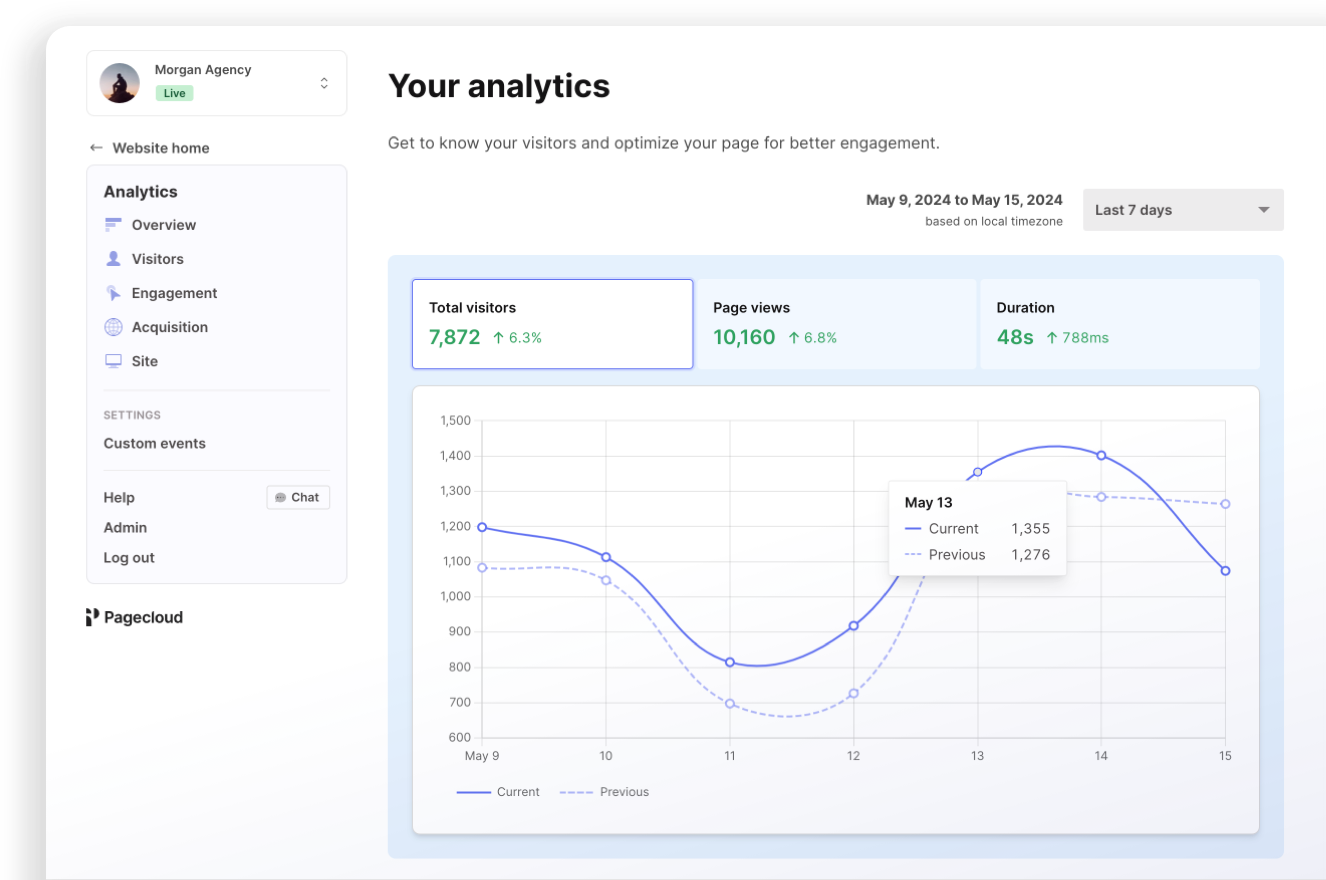The width and height of the screenshot is (1326, 880).
Task: Click the Previous data point for May 15
Action: point(1225,504)
